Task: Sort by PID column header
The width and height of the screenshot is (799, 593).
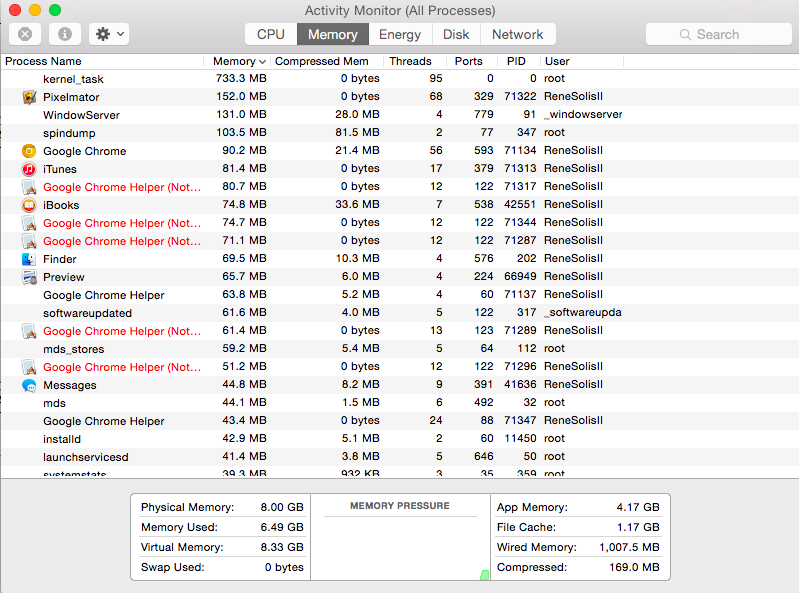Action: pos(518,61)
